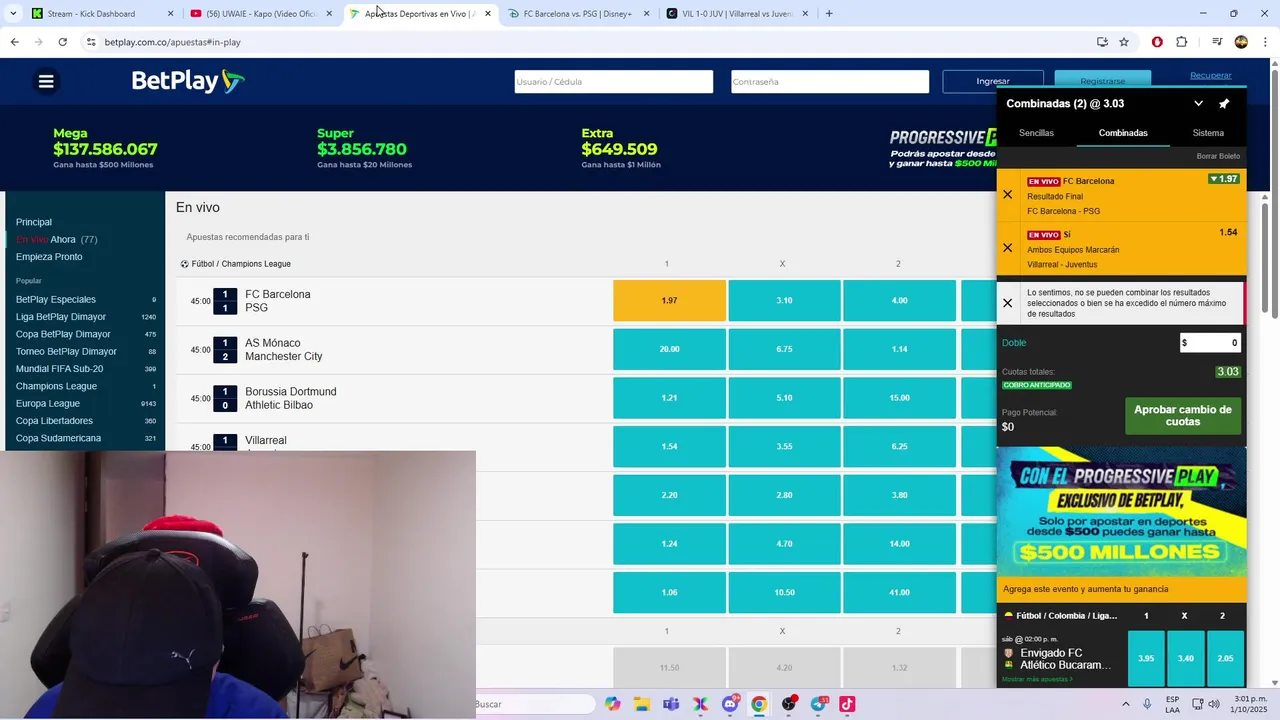Open Copilot from the taskbar
This screenshot has width=1280, height=720.
click(x=612, y=704)
